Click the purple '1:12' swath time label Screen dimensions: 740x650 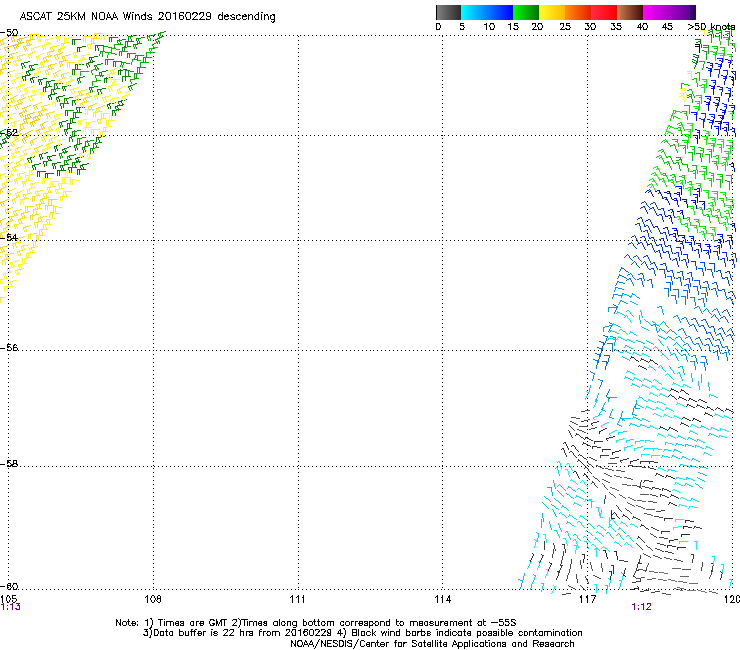[x=642, y=607]
